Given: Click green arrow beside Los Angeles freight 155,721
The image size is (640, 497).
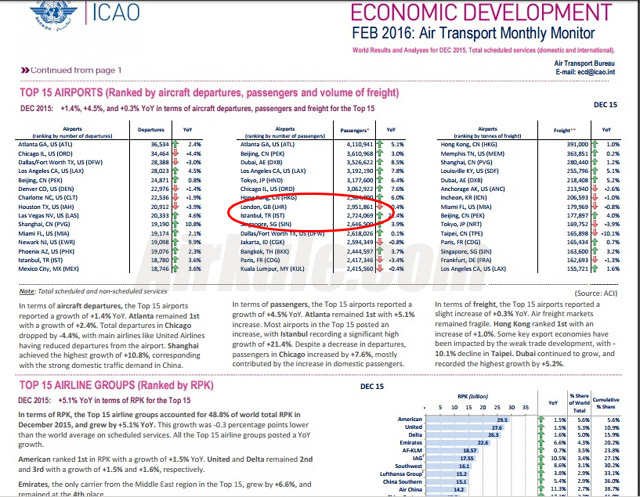Looking at the screenshot, I should 595,268.
